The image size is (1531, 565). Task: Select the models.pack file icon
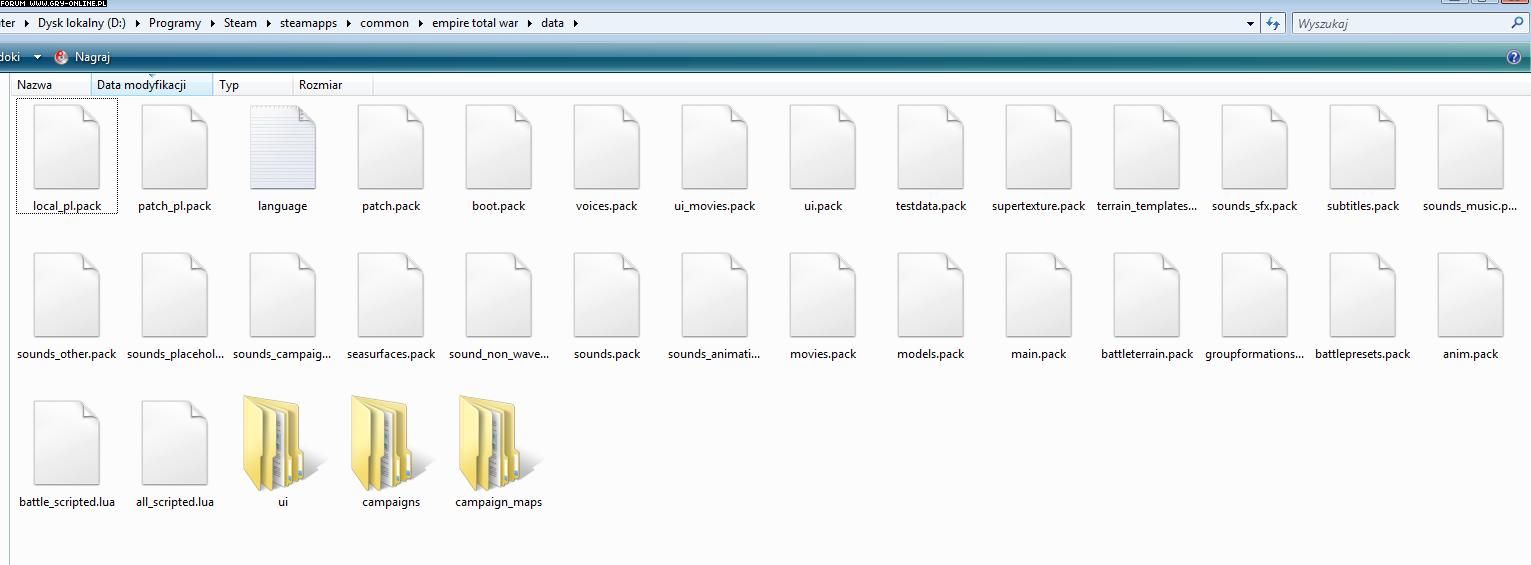click(931, 295)
